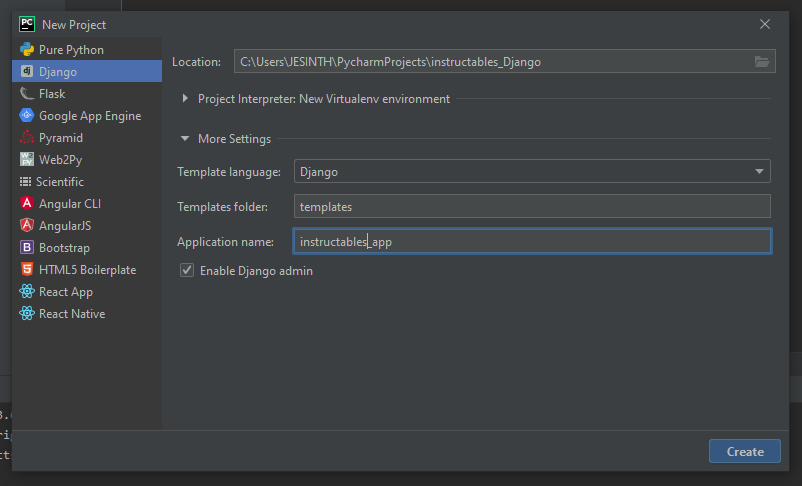Select the Angular CLI icon
Image resolution: width=802 pixels, height=486 pixels.
tap(27, 204)
